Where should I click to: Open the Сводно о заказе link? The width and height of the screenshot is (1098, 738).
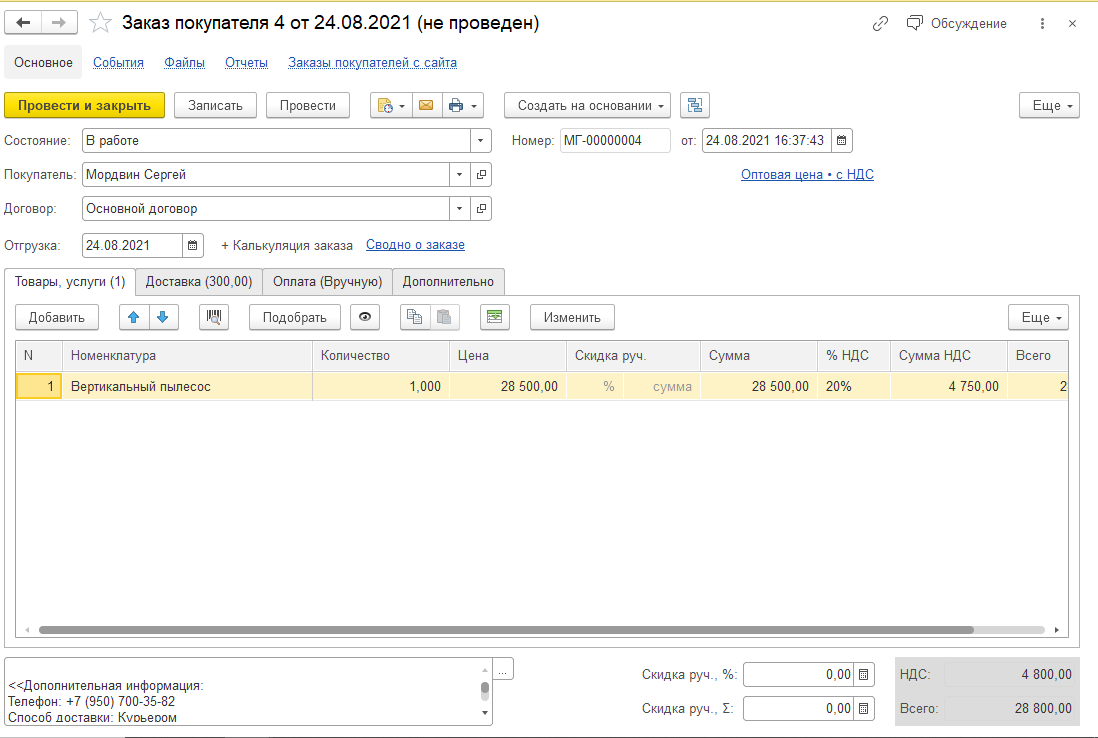pos(415,245)
